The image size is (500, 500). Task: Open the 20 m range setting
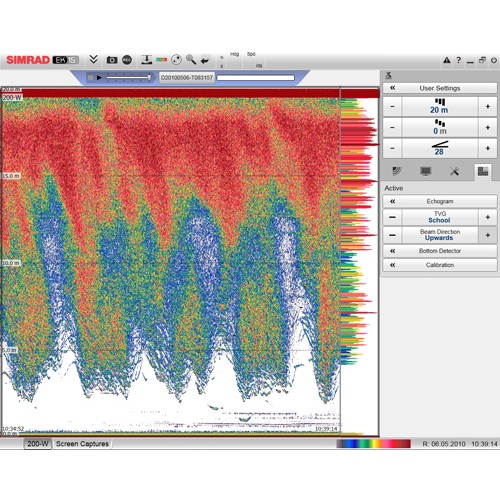(440, 107)
